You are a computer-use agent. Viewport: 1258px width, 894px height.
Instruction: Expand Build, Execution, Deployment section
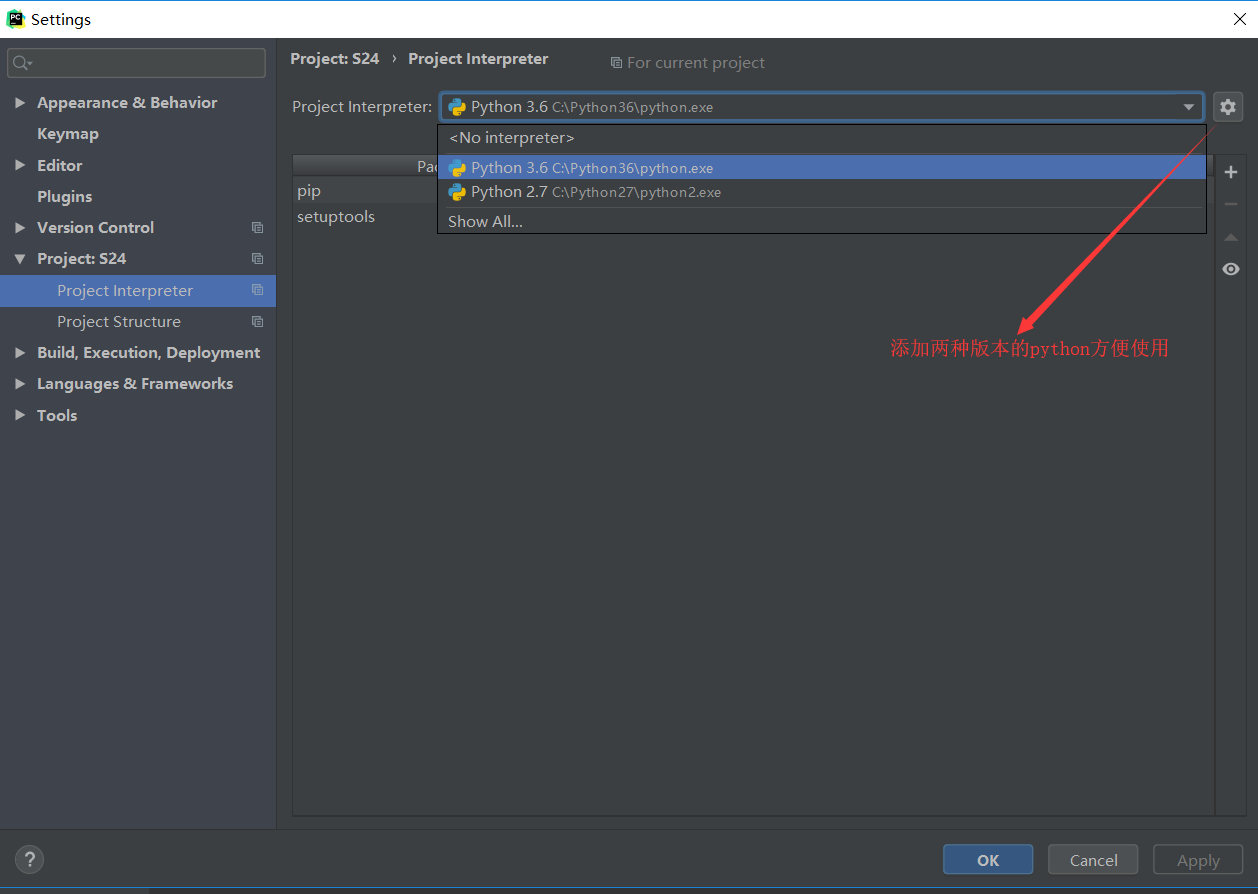(19, 353)
